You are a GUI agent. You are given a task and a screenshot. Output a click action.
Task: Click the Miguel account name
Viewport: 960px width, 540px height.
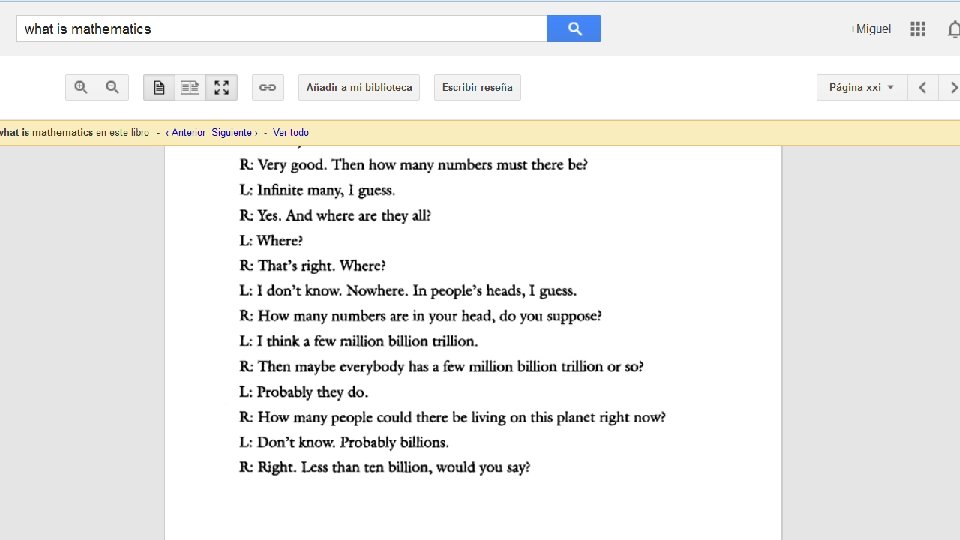click(873, 29)
